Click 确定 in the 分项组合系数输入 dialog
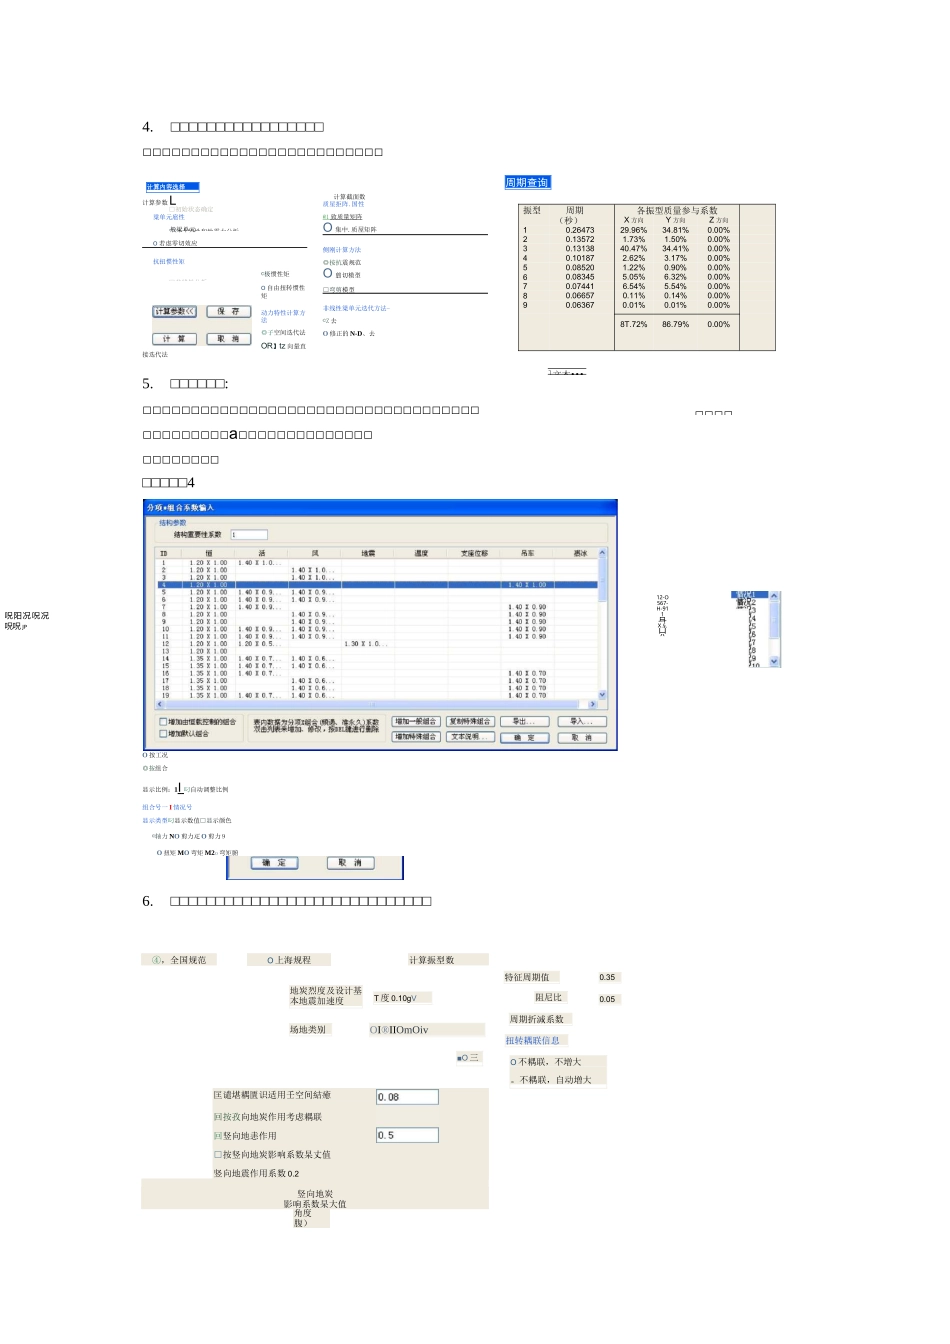Image resolution: width=950 pixels, height=1344 pixels. coord(525,738)
